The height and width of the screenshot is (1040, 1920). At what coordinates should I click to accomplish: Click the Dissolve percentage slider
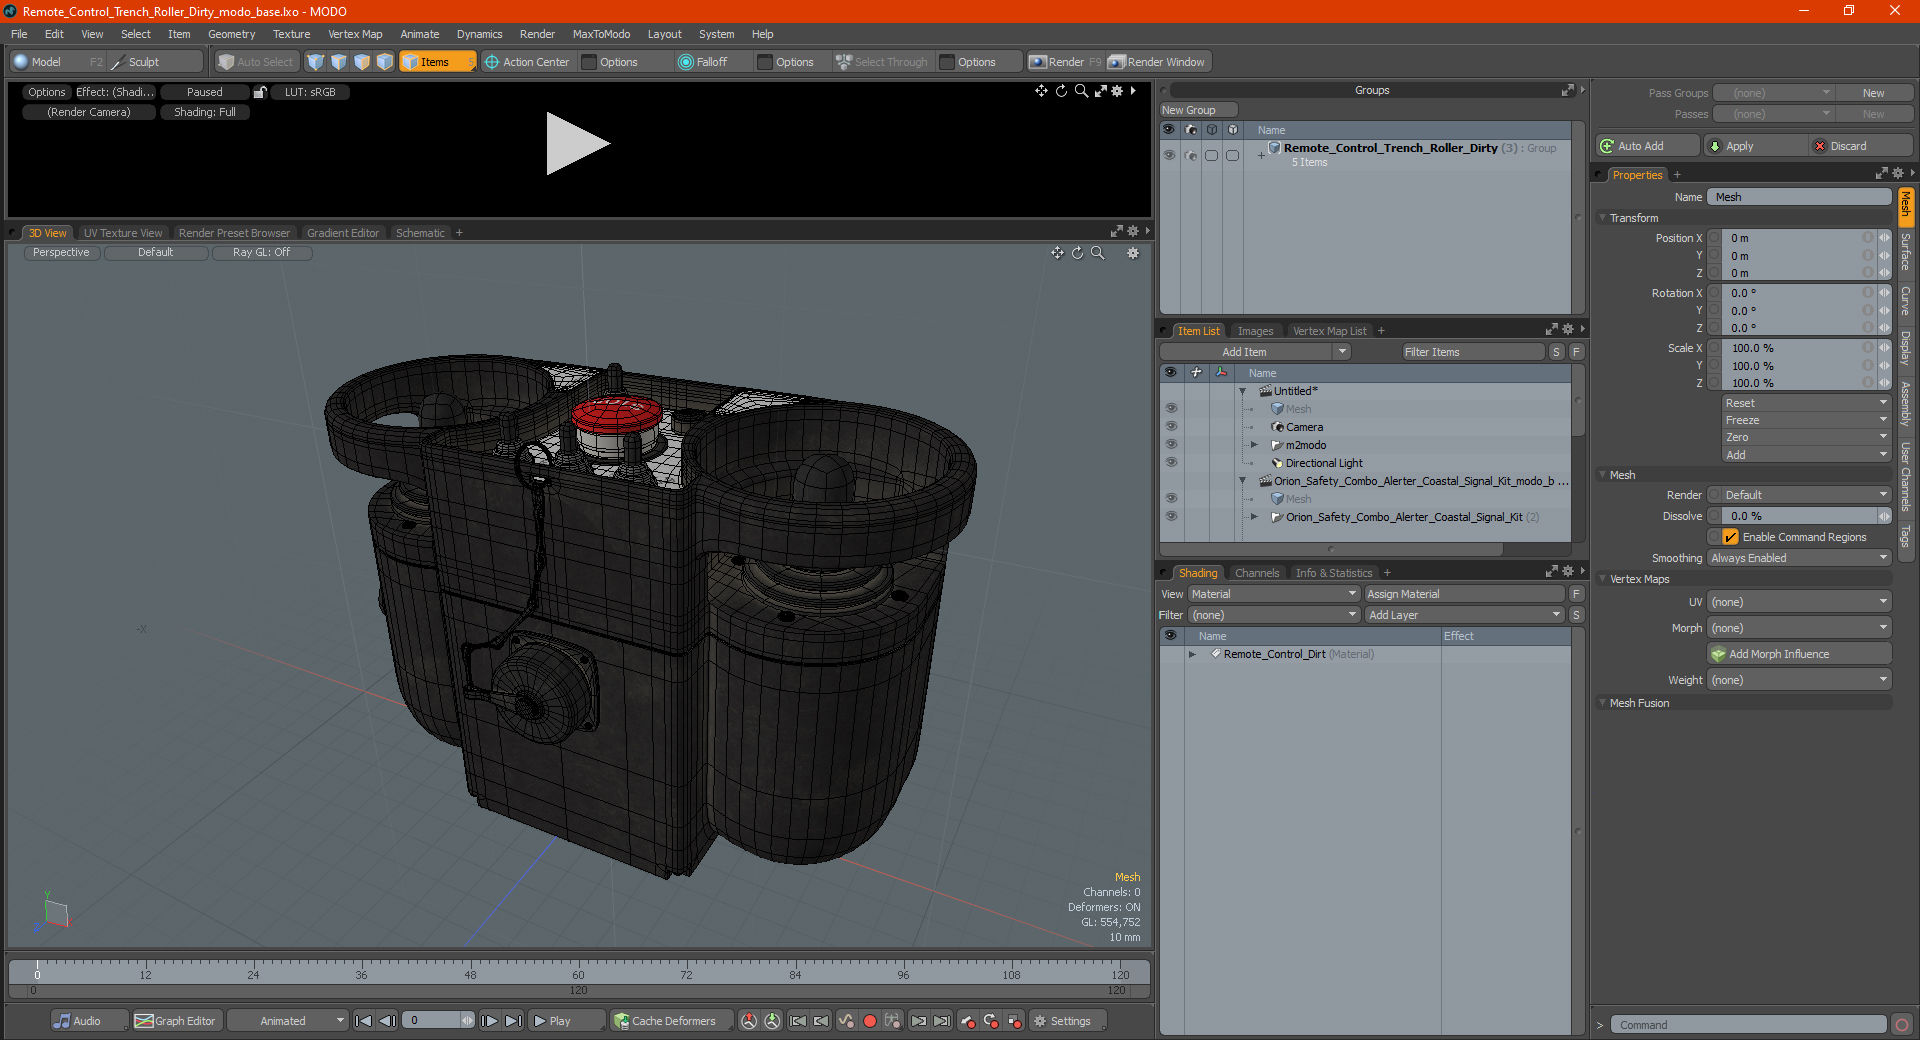pyautogui.click(x=1799, y=516)
